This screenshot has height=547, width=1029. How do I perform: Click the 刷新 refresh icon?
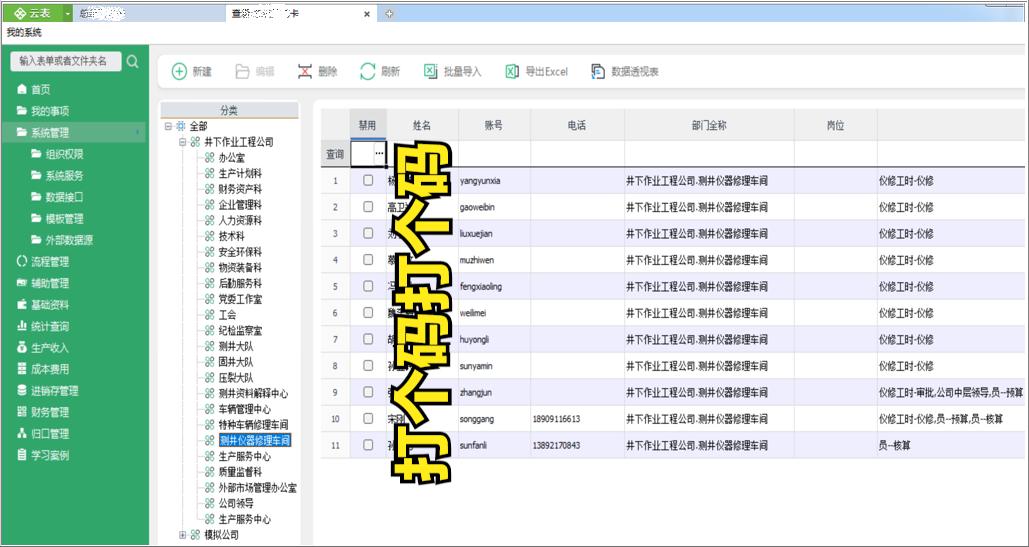[x=368, y=71]
